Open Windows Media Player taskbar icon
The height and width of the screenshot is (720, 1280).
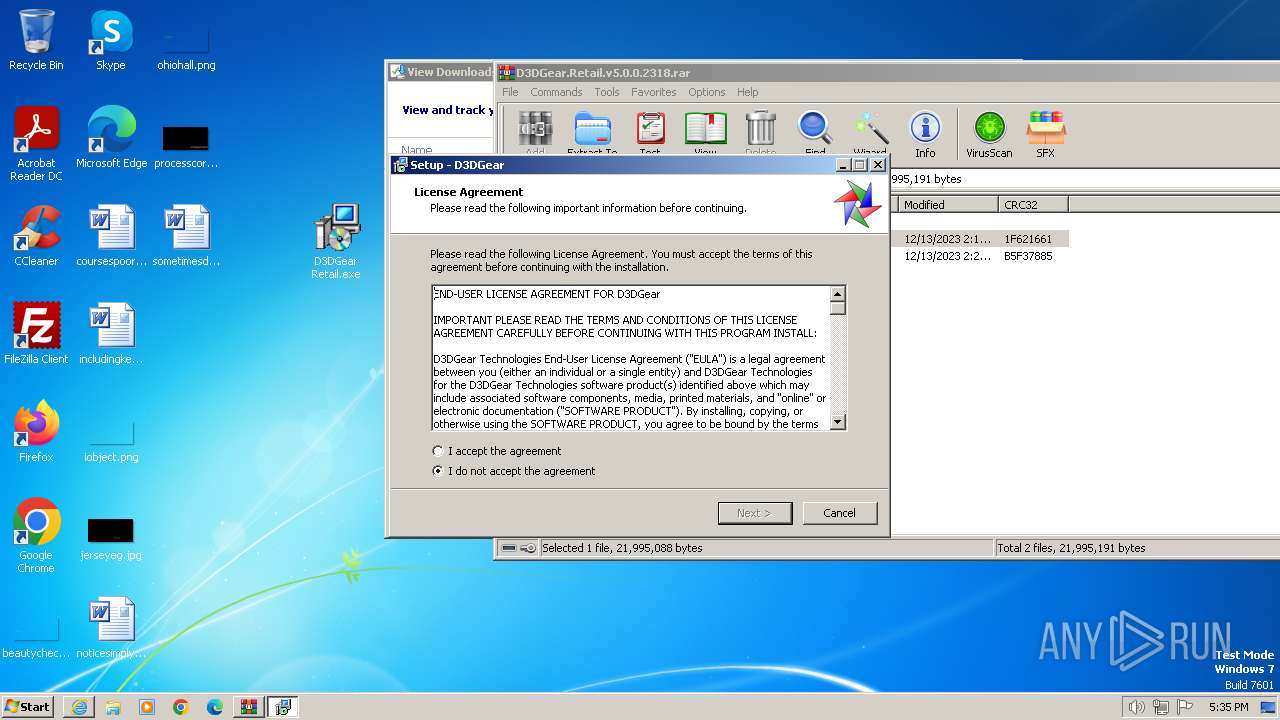click(147, 707)
